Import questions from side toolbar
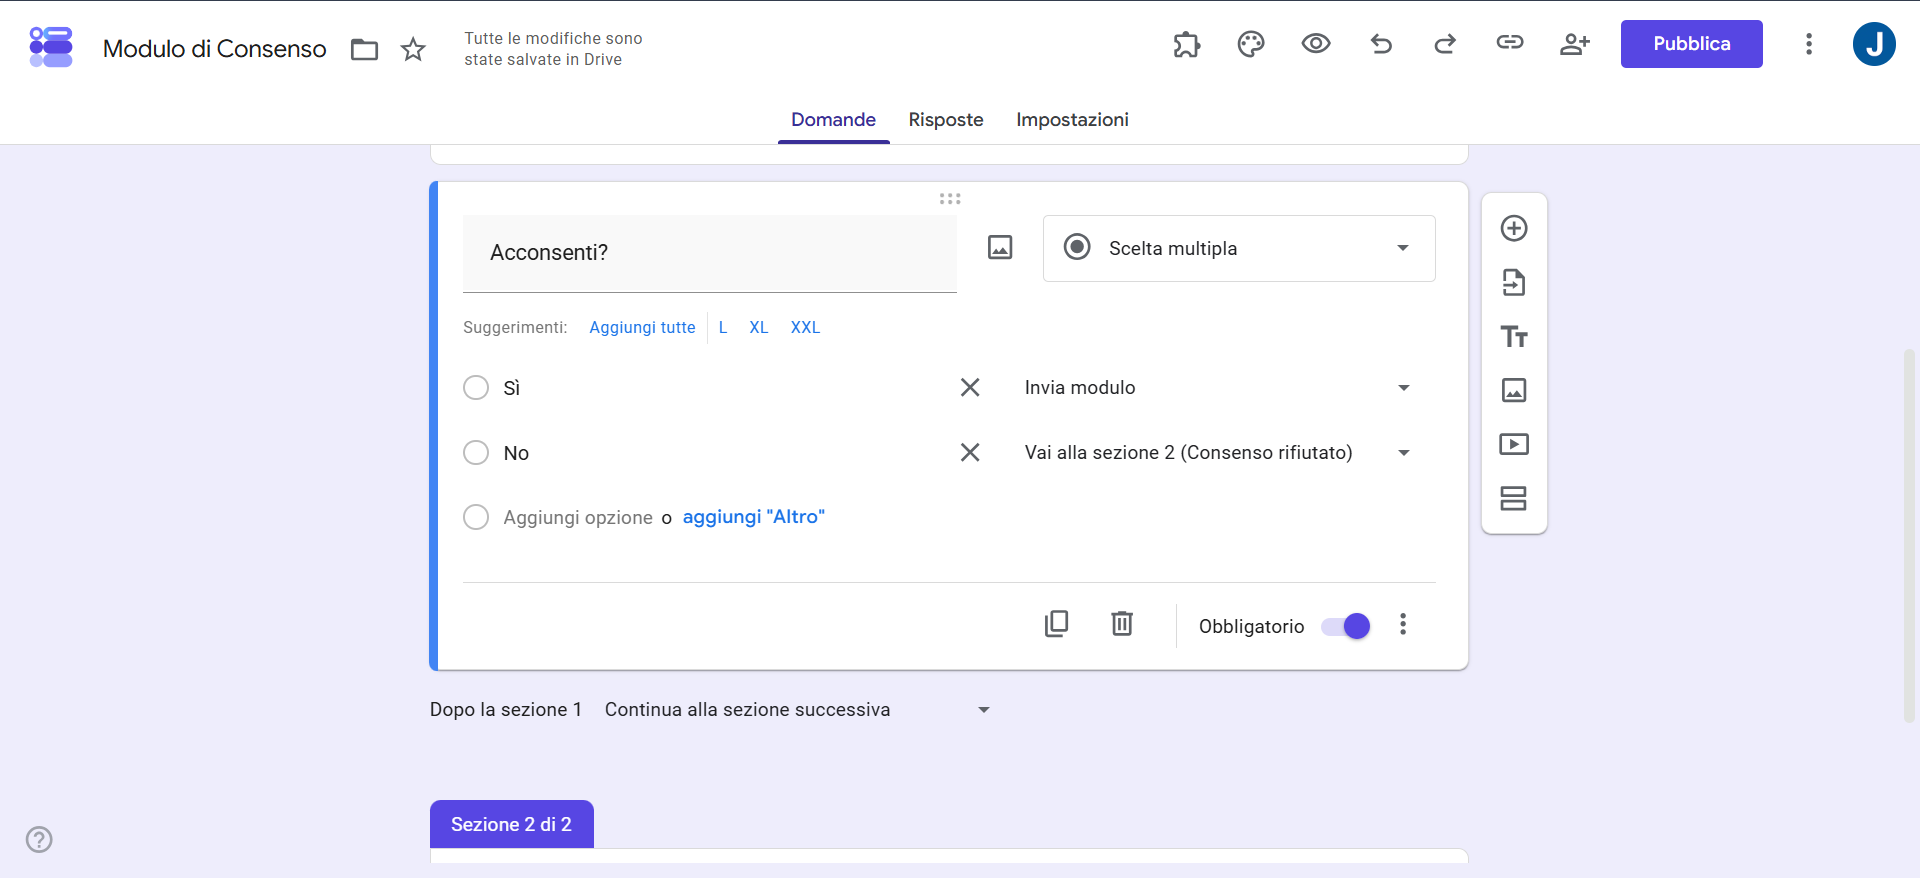1920x878 pixels. click(1514, 282)
